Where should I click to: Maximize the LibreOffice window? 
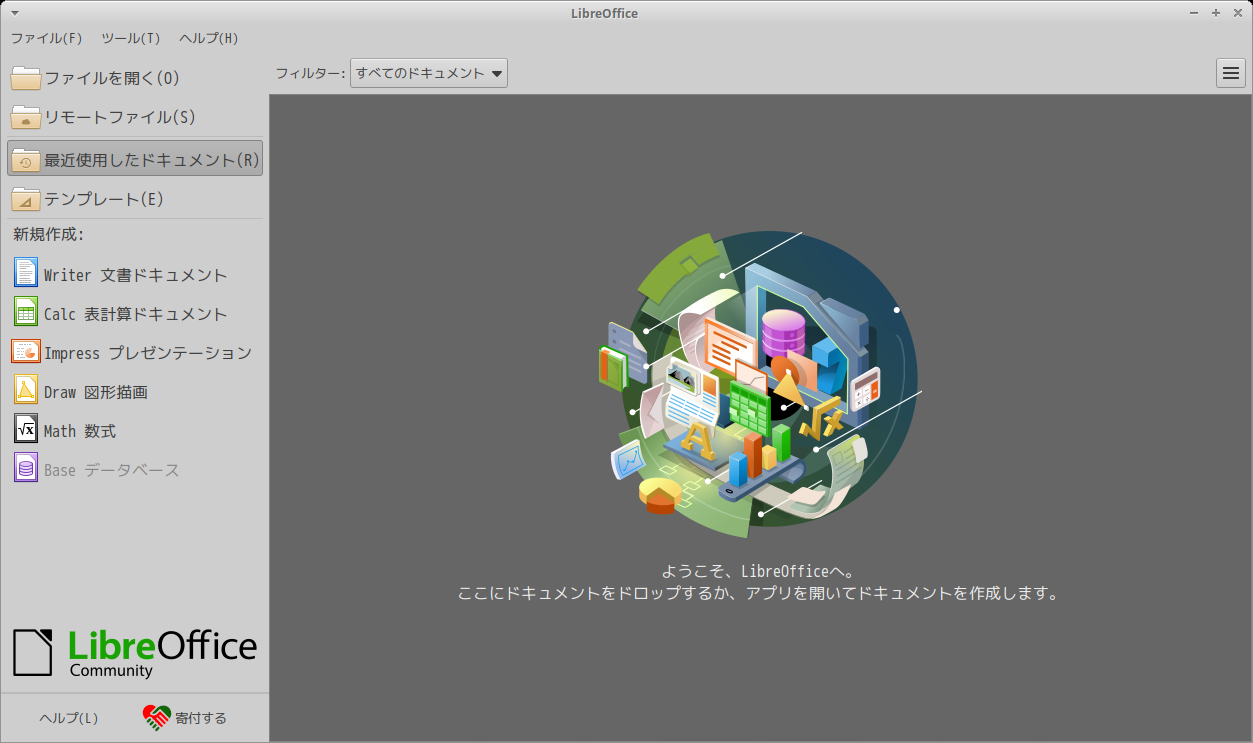1215,13
